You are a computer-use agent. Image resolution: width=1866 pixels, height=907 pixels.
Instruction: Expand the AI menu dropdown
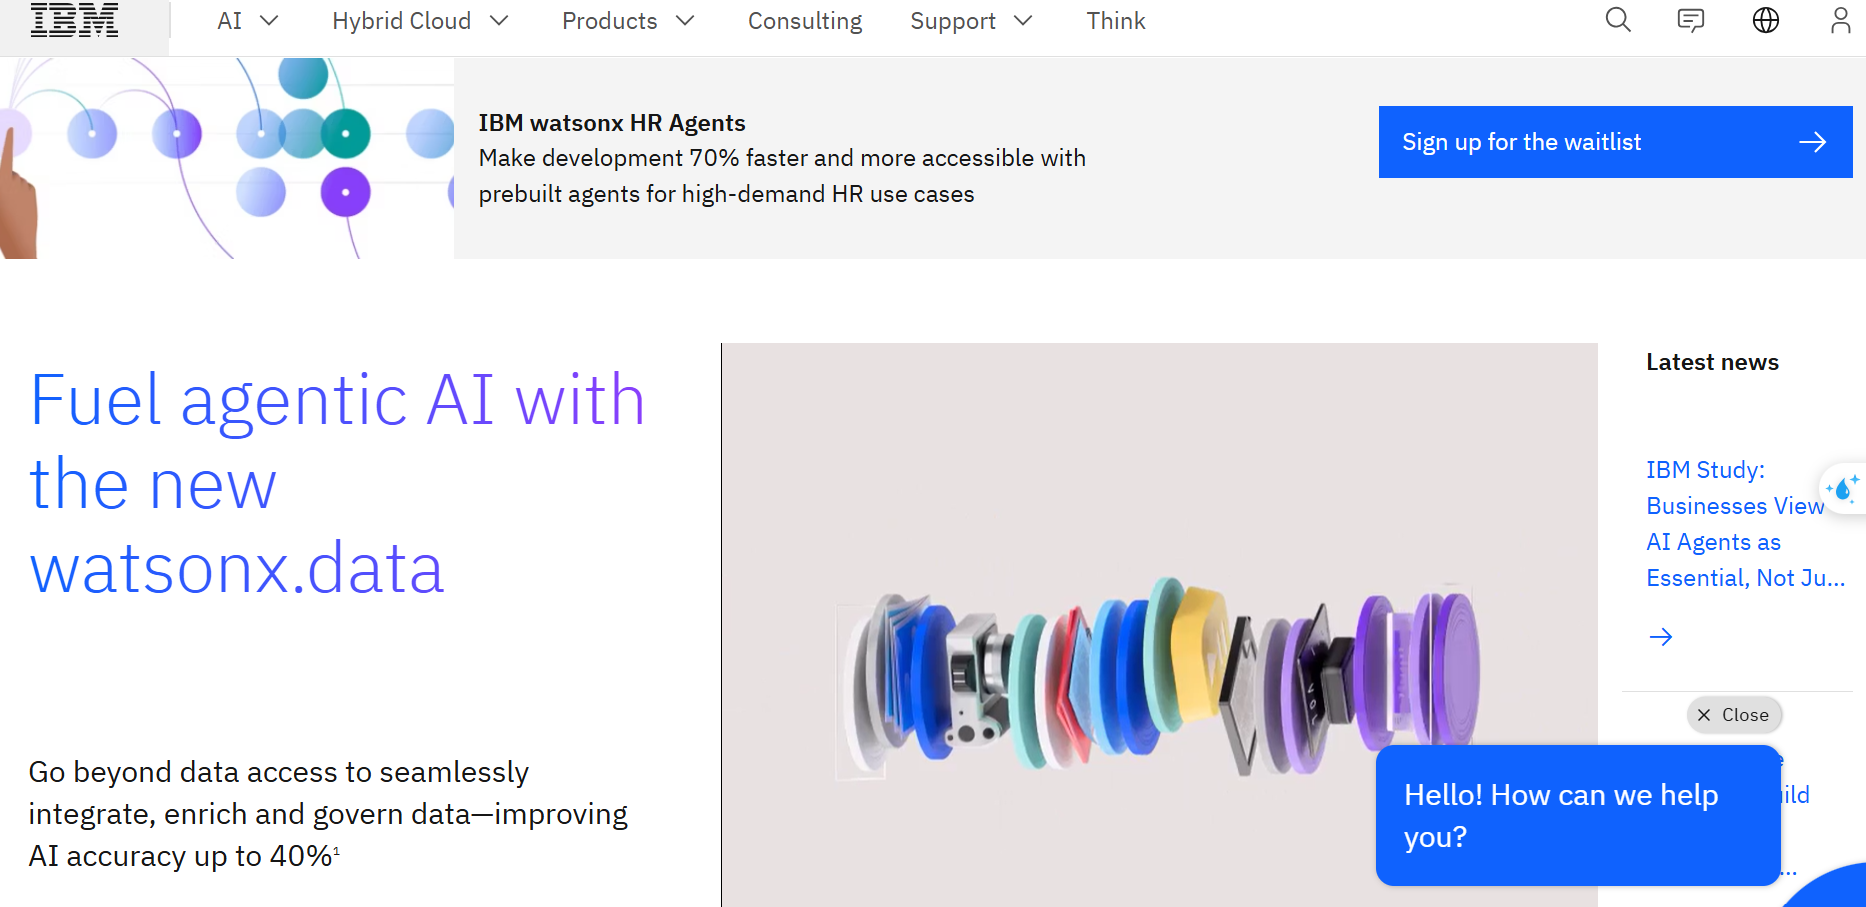tap(248, 21)
